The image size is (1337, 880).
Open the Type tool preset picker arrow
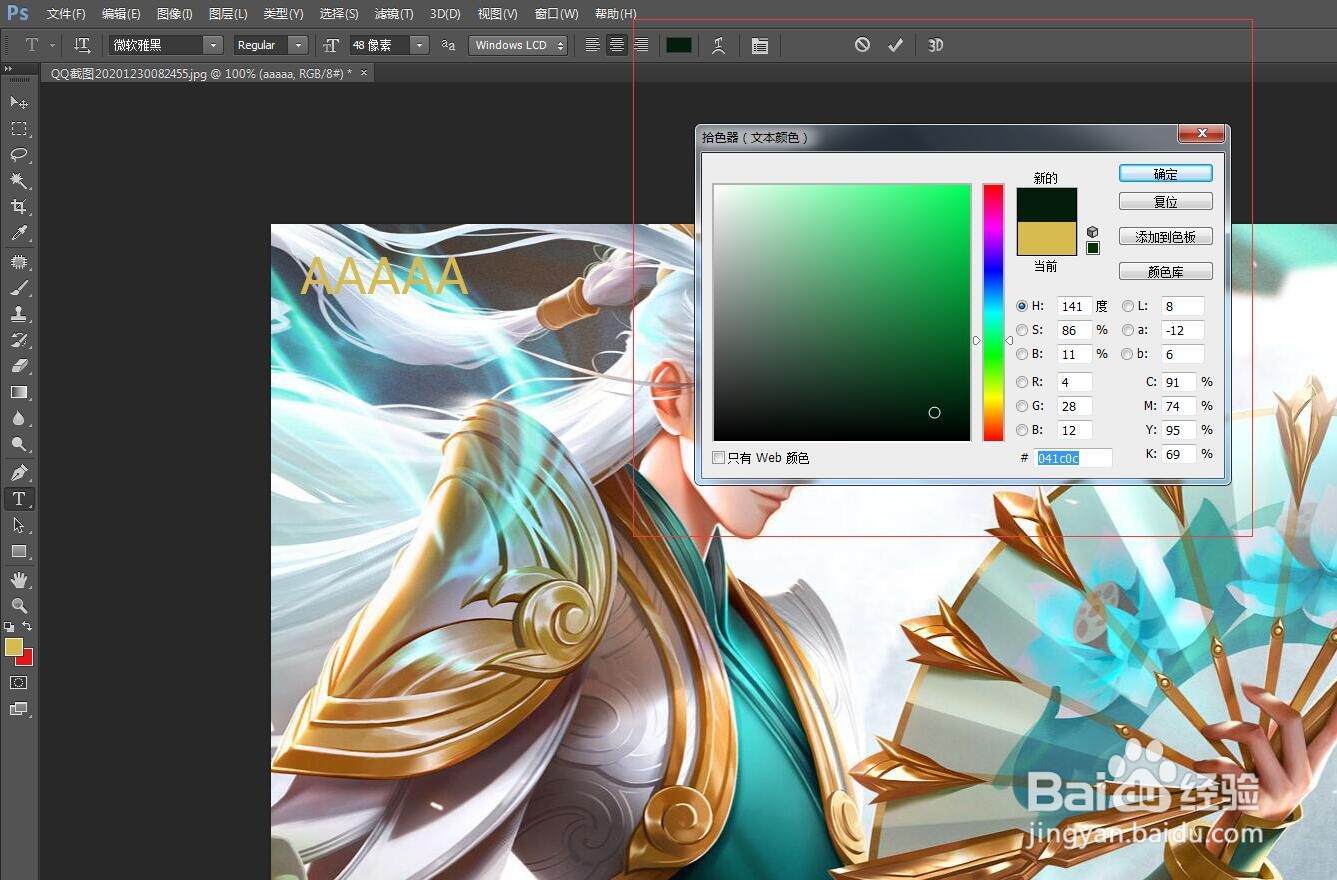52,45
